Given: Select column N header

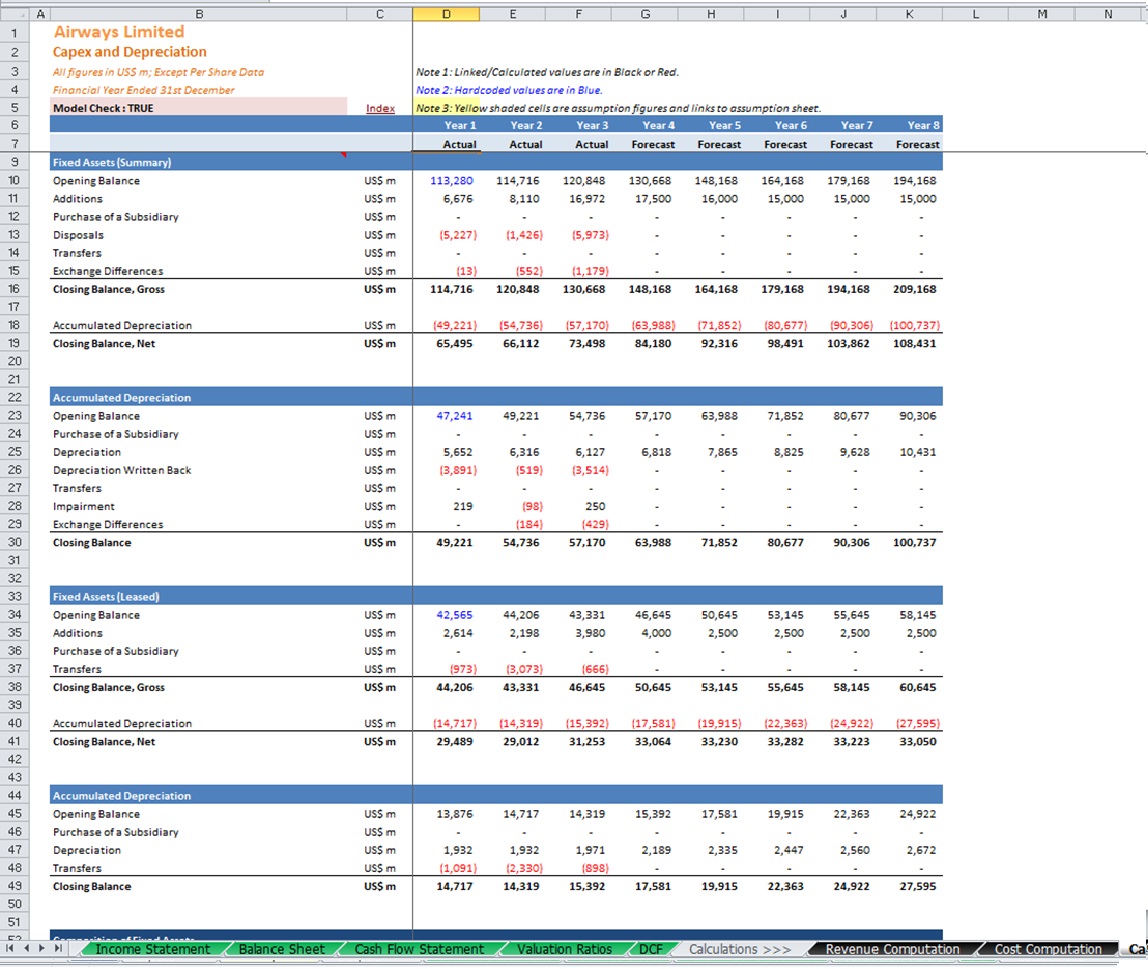Looking at the screenshot, I should (1108, 14).
